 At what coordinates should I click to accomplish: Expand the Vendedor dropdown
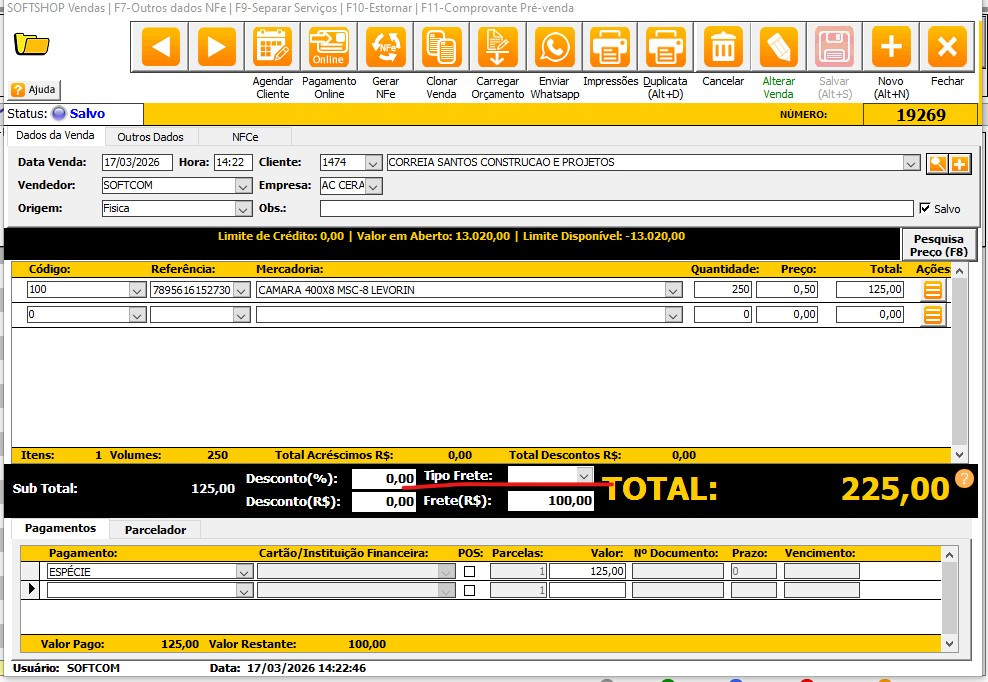coord(243,185)
